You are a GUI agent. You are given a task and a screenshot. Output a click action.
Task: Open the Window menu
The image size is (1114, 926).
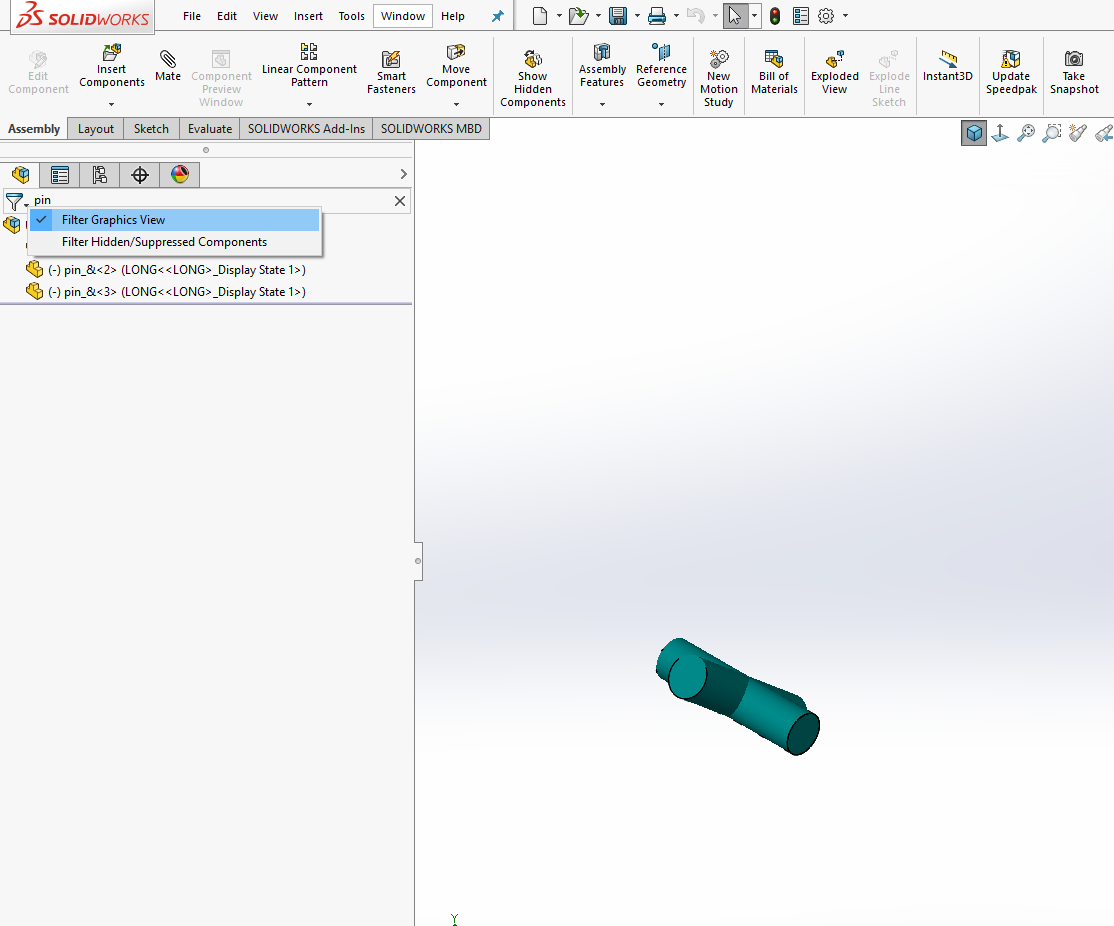402,16
